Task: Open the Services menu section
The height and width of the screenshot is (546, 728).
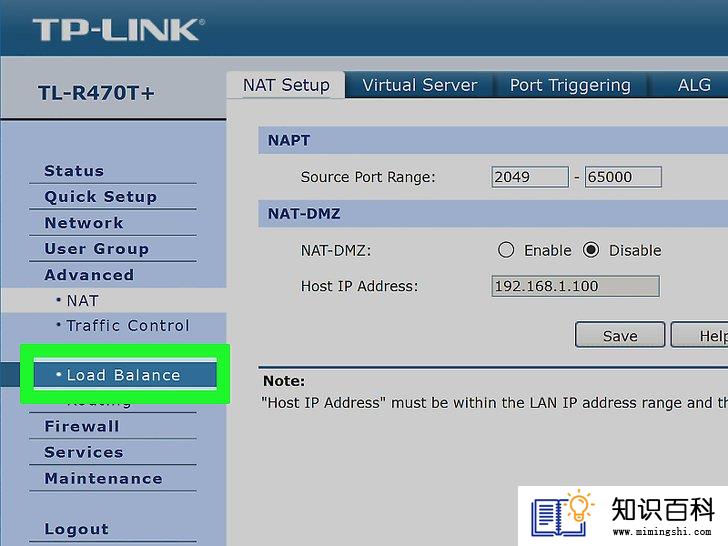Action: pos(84,452)
